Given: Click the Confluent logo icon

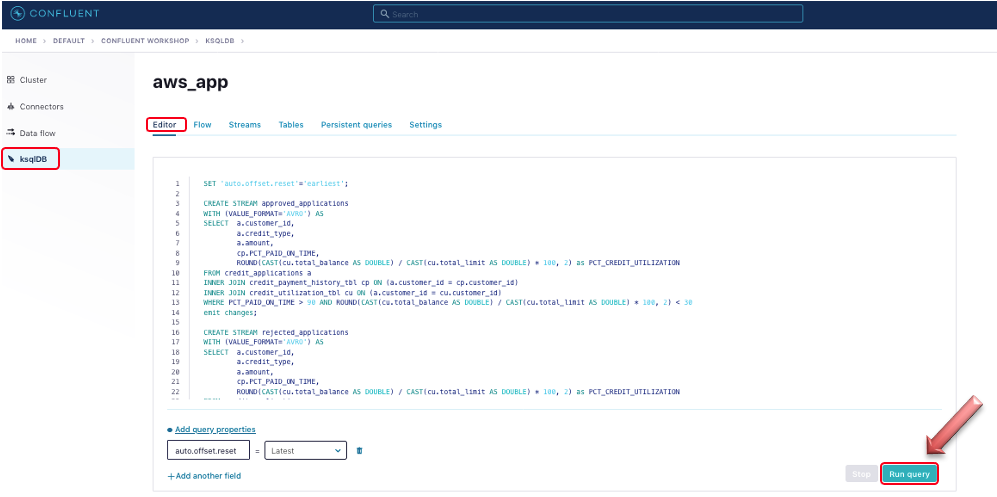Looking at the screenshot, I should tap(18, 13).
